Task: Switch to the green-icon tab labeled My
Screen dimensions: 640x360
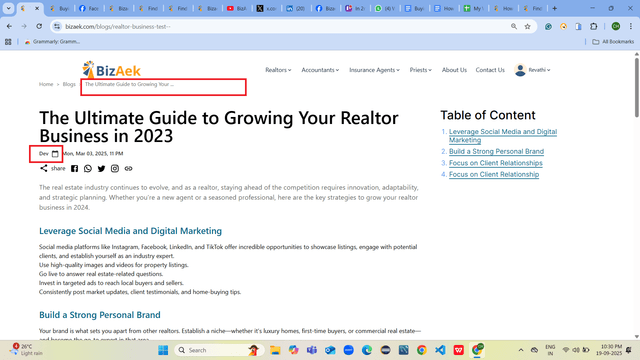Action: point(473,8)
